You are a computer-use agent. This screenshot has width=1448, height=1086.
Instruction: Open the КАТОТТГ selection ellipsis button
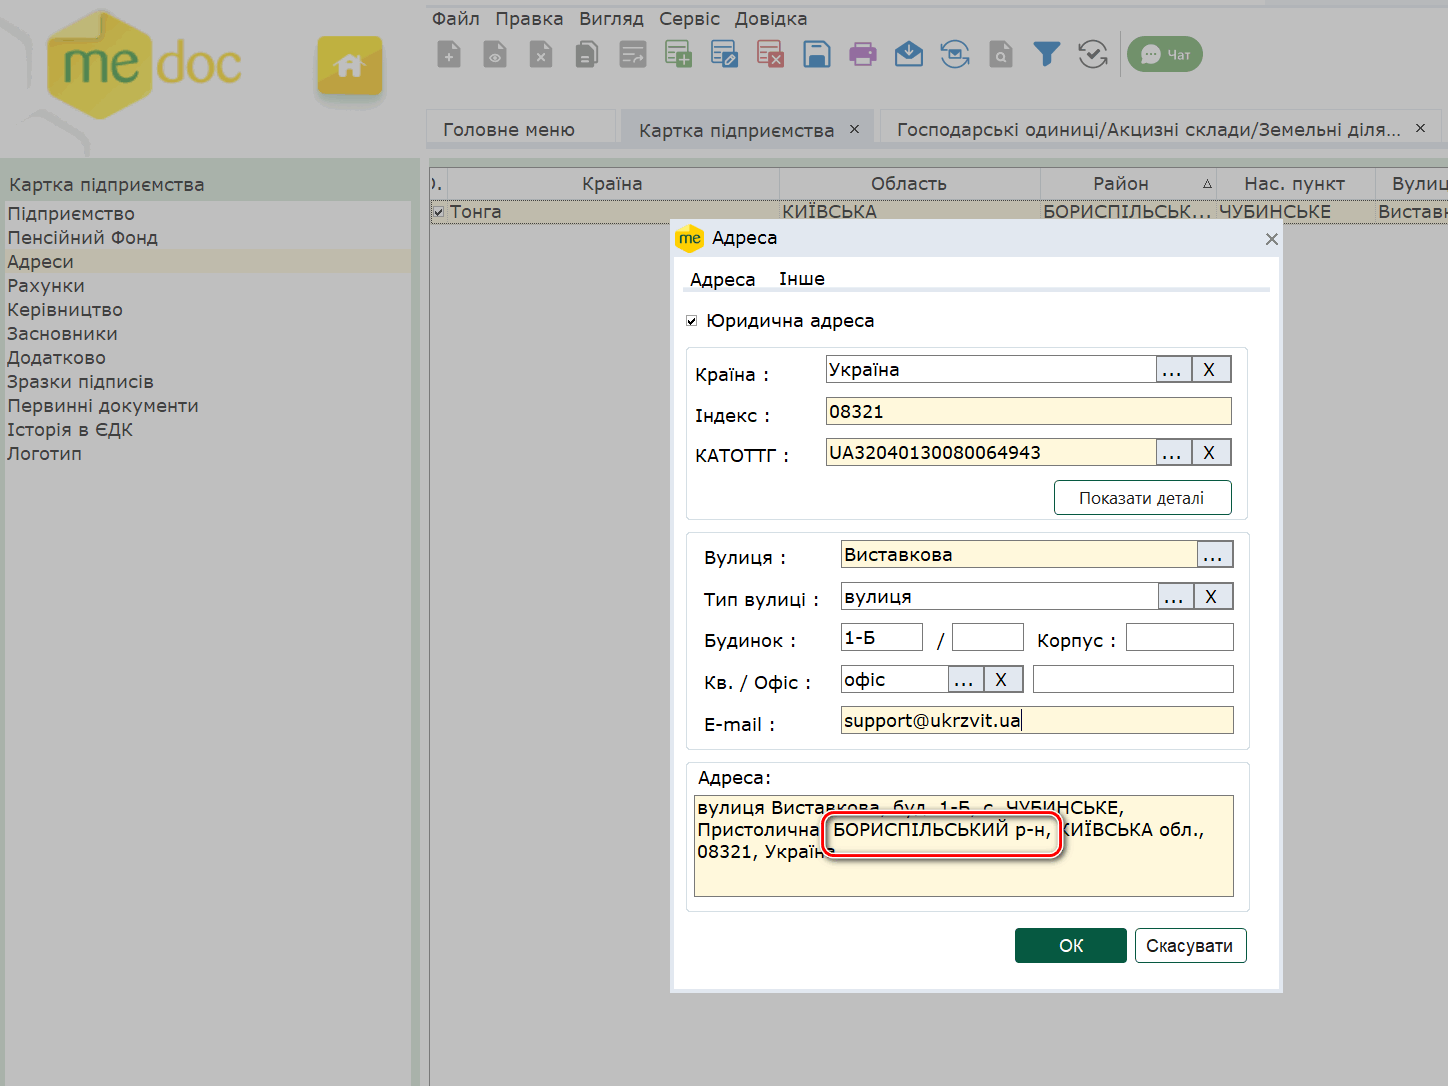click(1172, 453)
